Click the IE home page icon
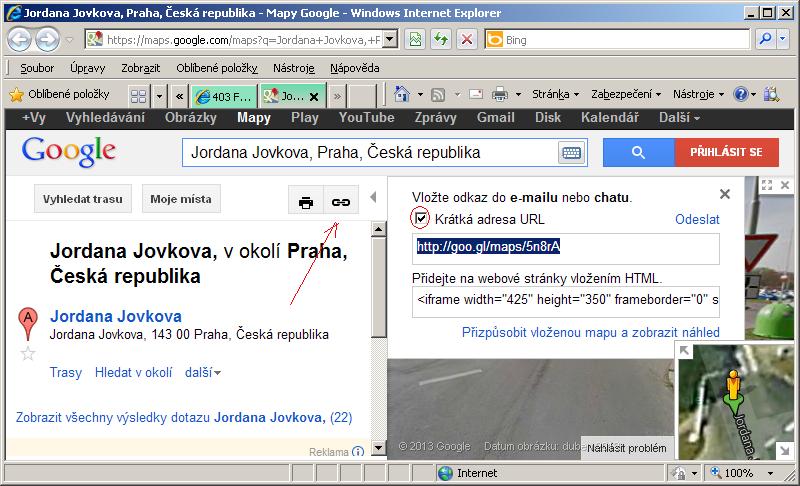 [403, 94]
